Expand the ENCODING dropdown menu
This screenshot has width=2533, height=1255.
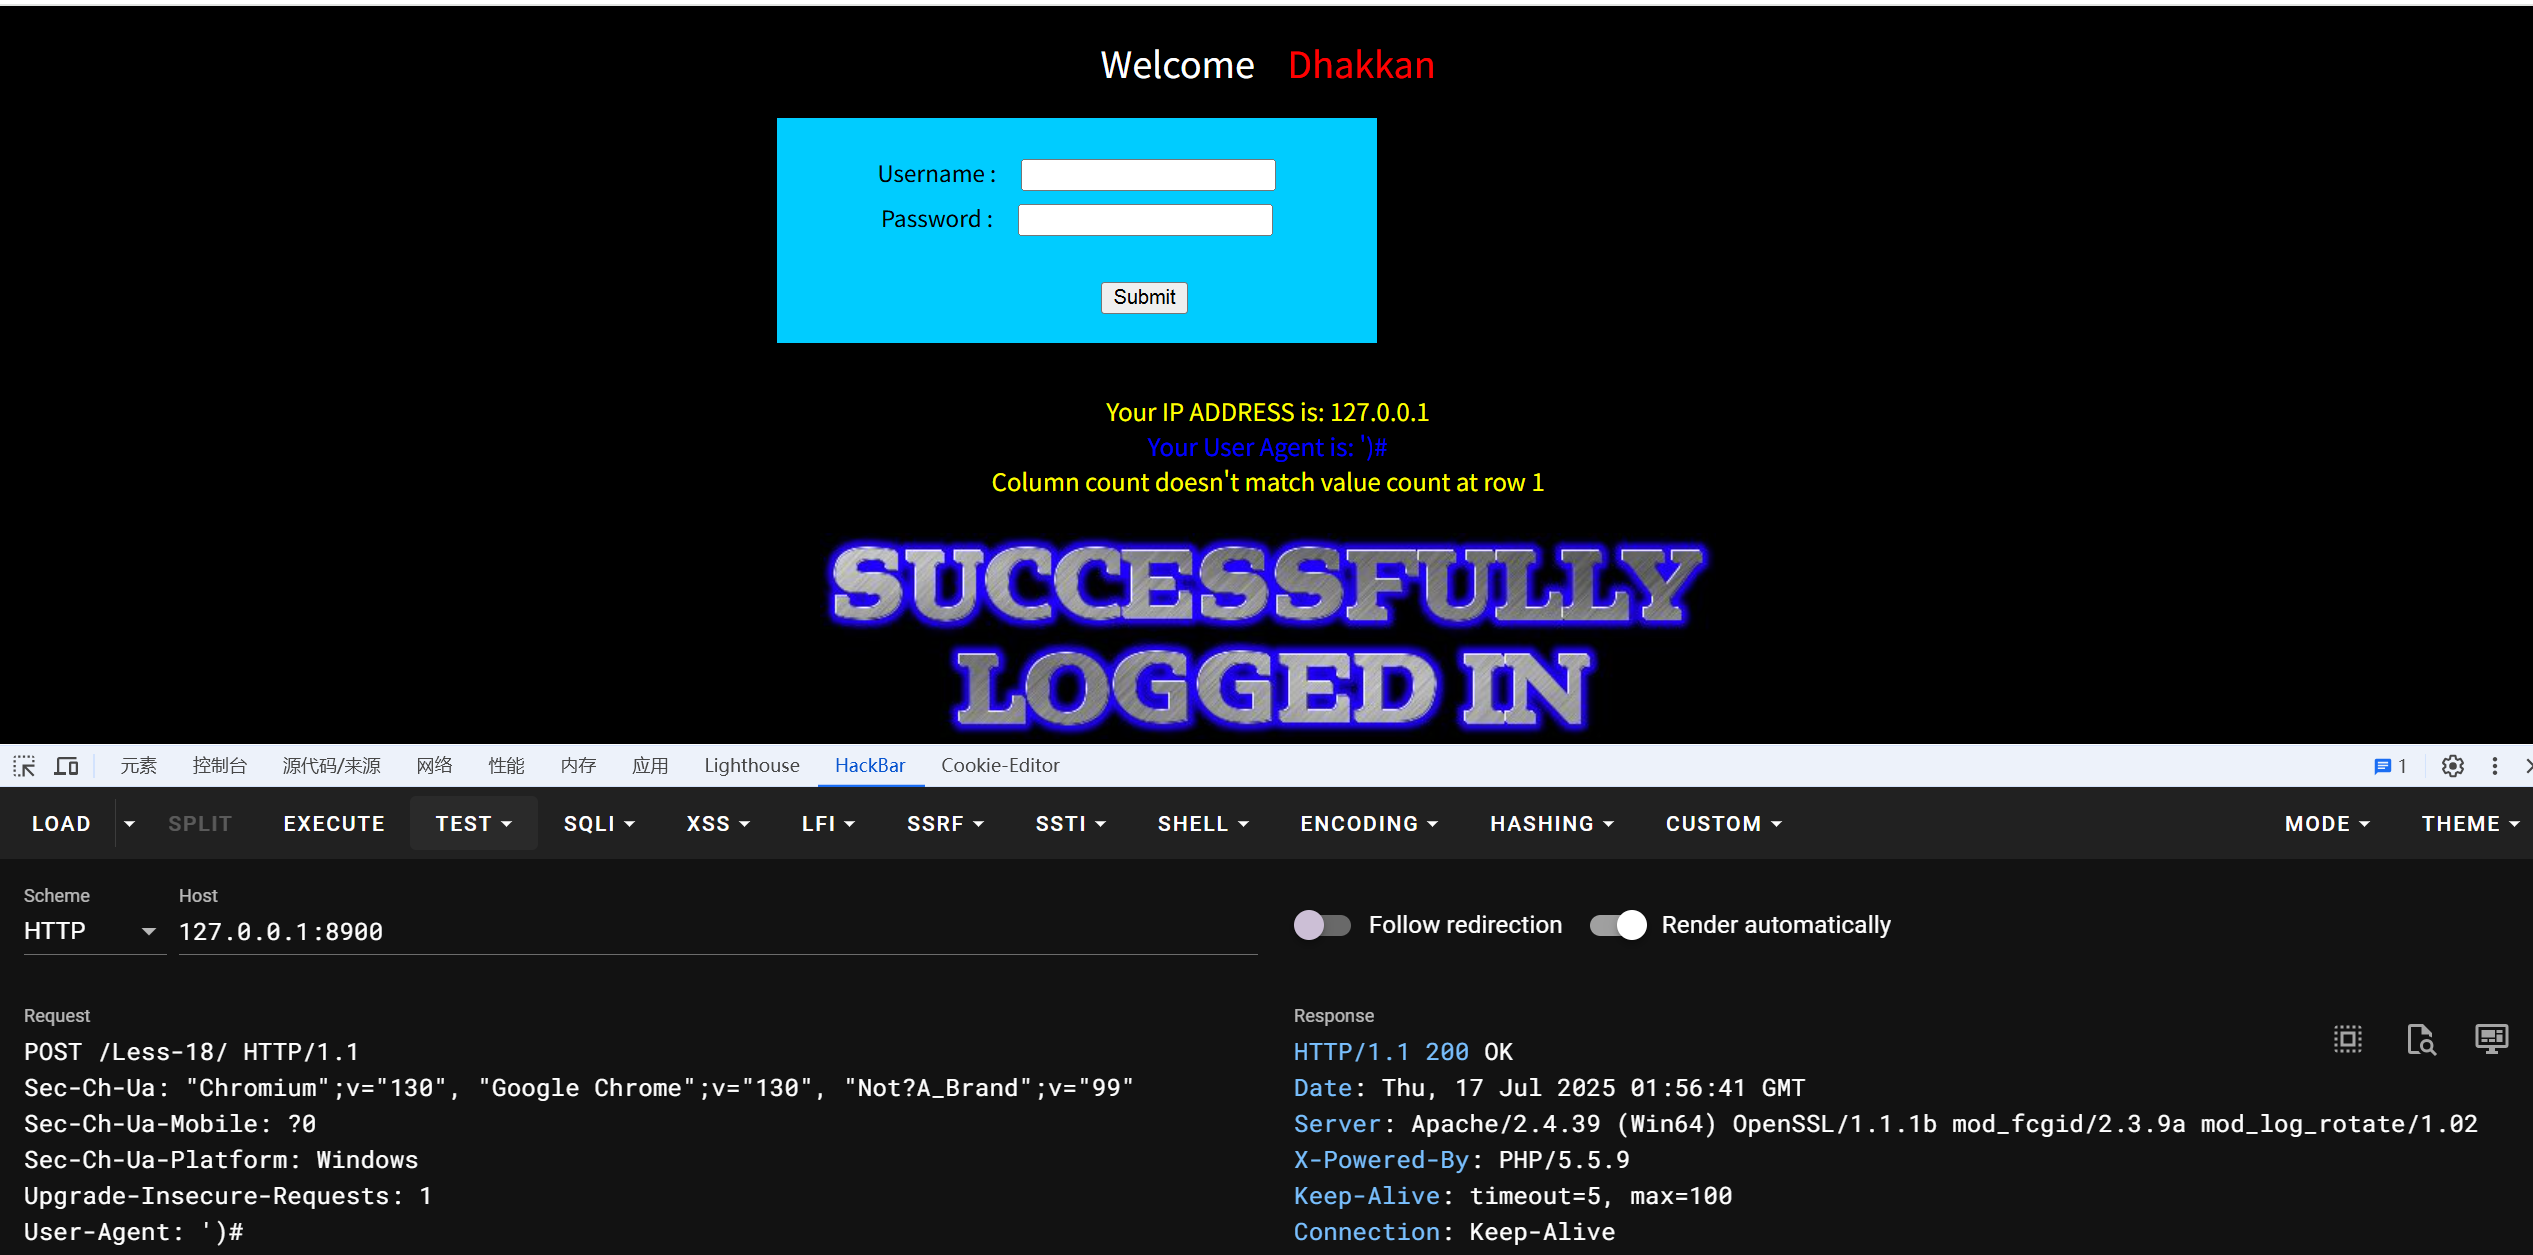pos(1368,824)
